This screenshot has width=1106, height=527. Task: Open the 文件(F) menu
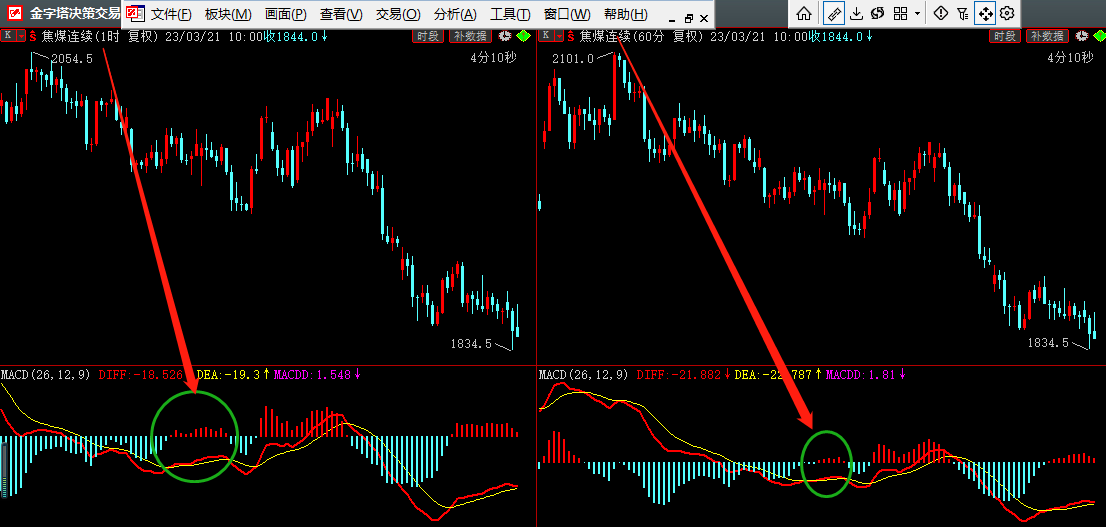click(171, 15)
